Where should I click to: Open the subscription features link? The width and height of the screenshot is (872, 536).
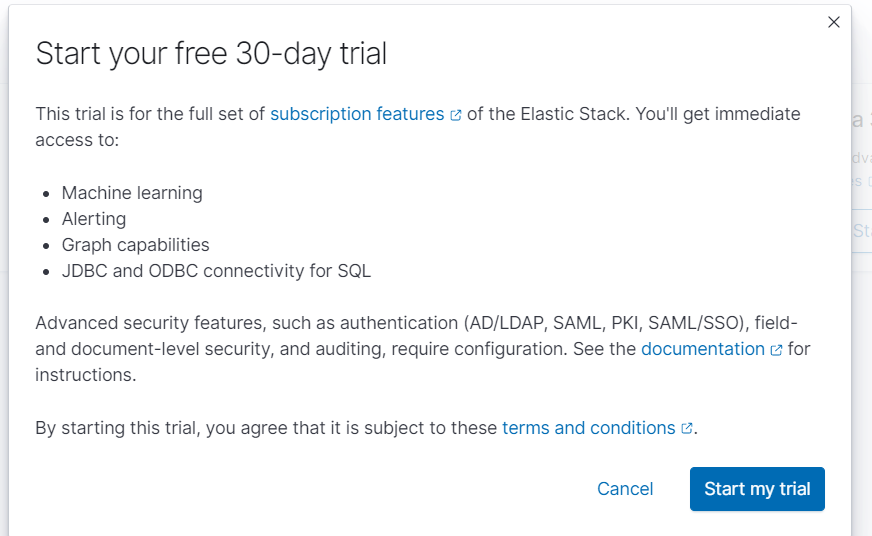[x=356, y=114]
